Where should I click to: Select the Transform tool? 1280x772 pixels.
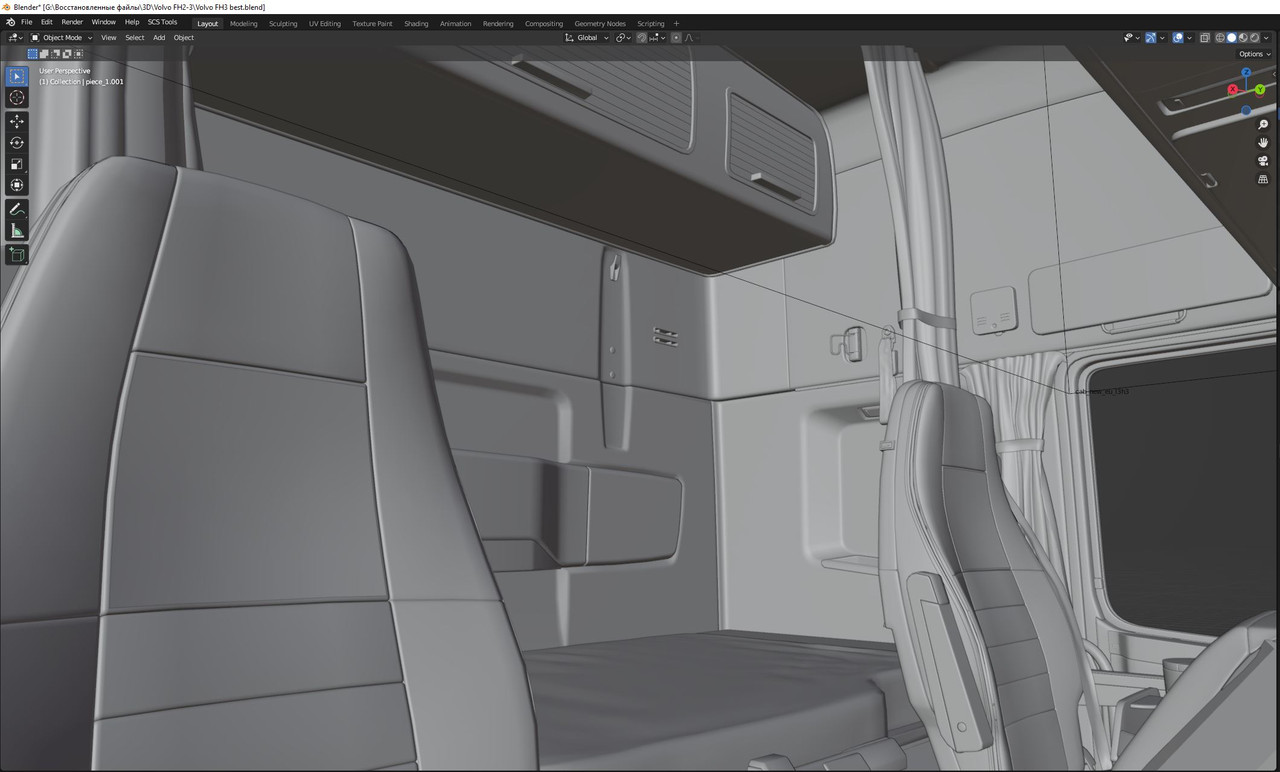pos(17,185)
